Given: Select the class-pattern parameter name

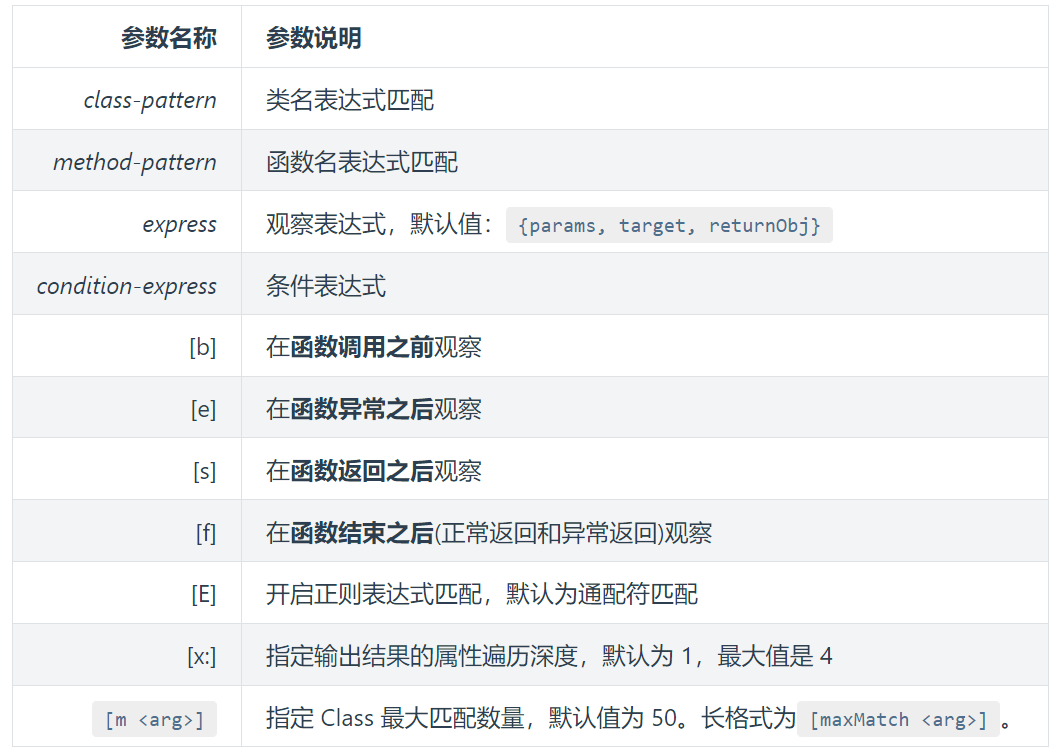Looking at the screenshot, I should (150, 100).
